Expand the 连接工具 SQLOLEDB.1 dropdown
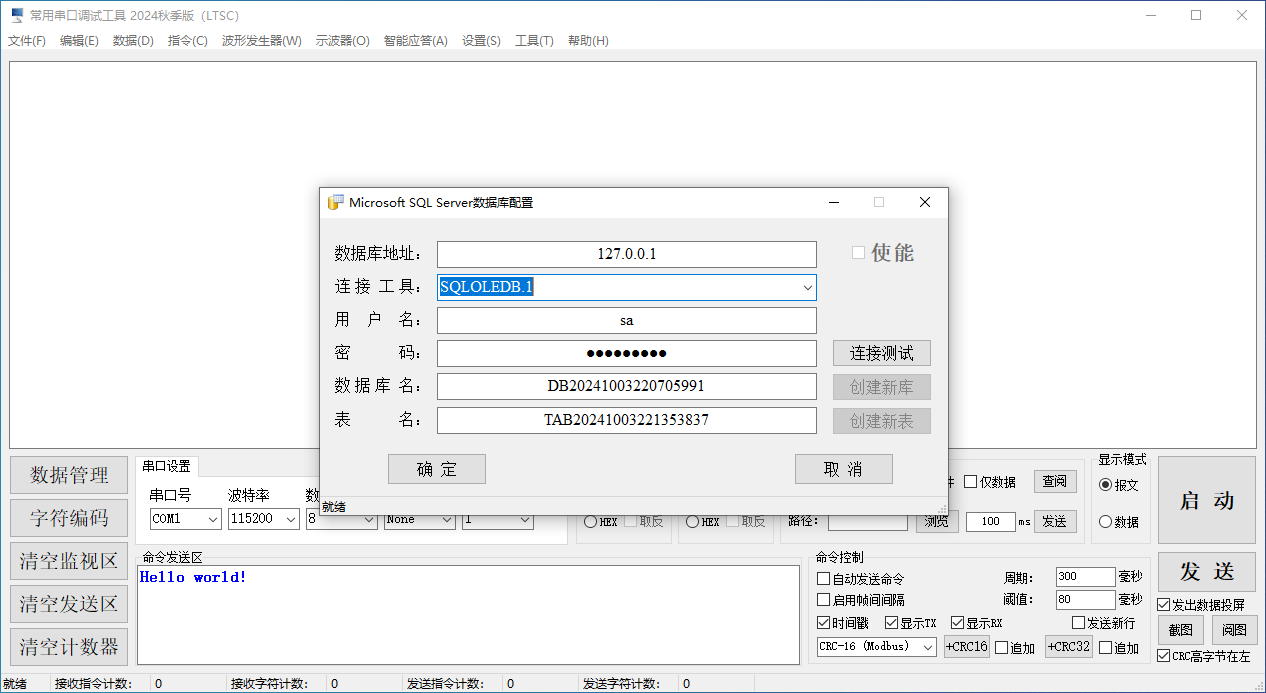The width and height of the screenshot is (1266, 693). tap(806, 288)
